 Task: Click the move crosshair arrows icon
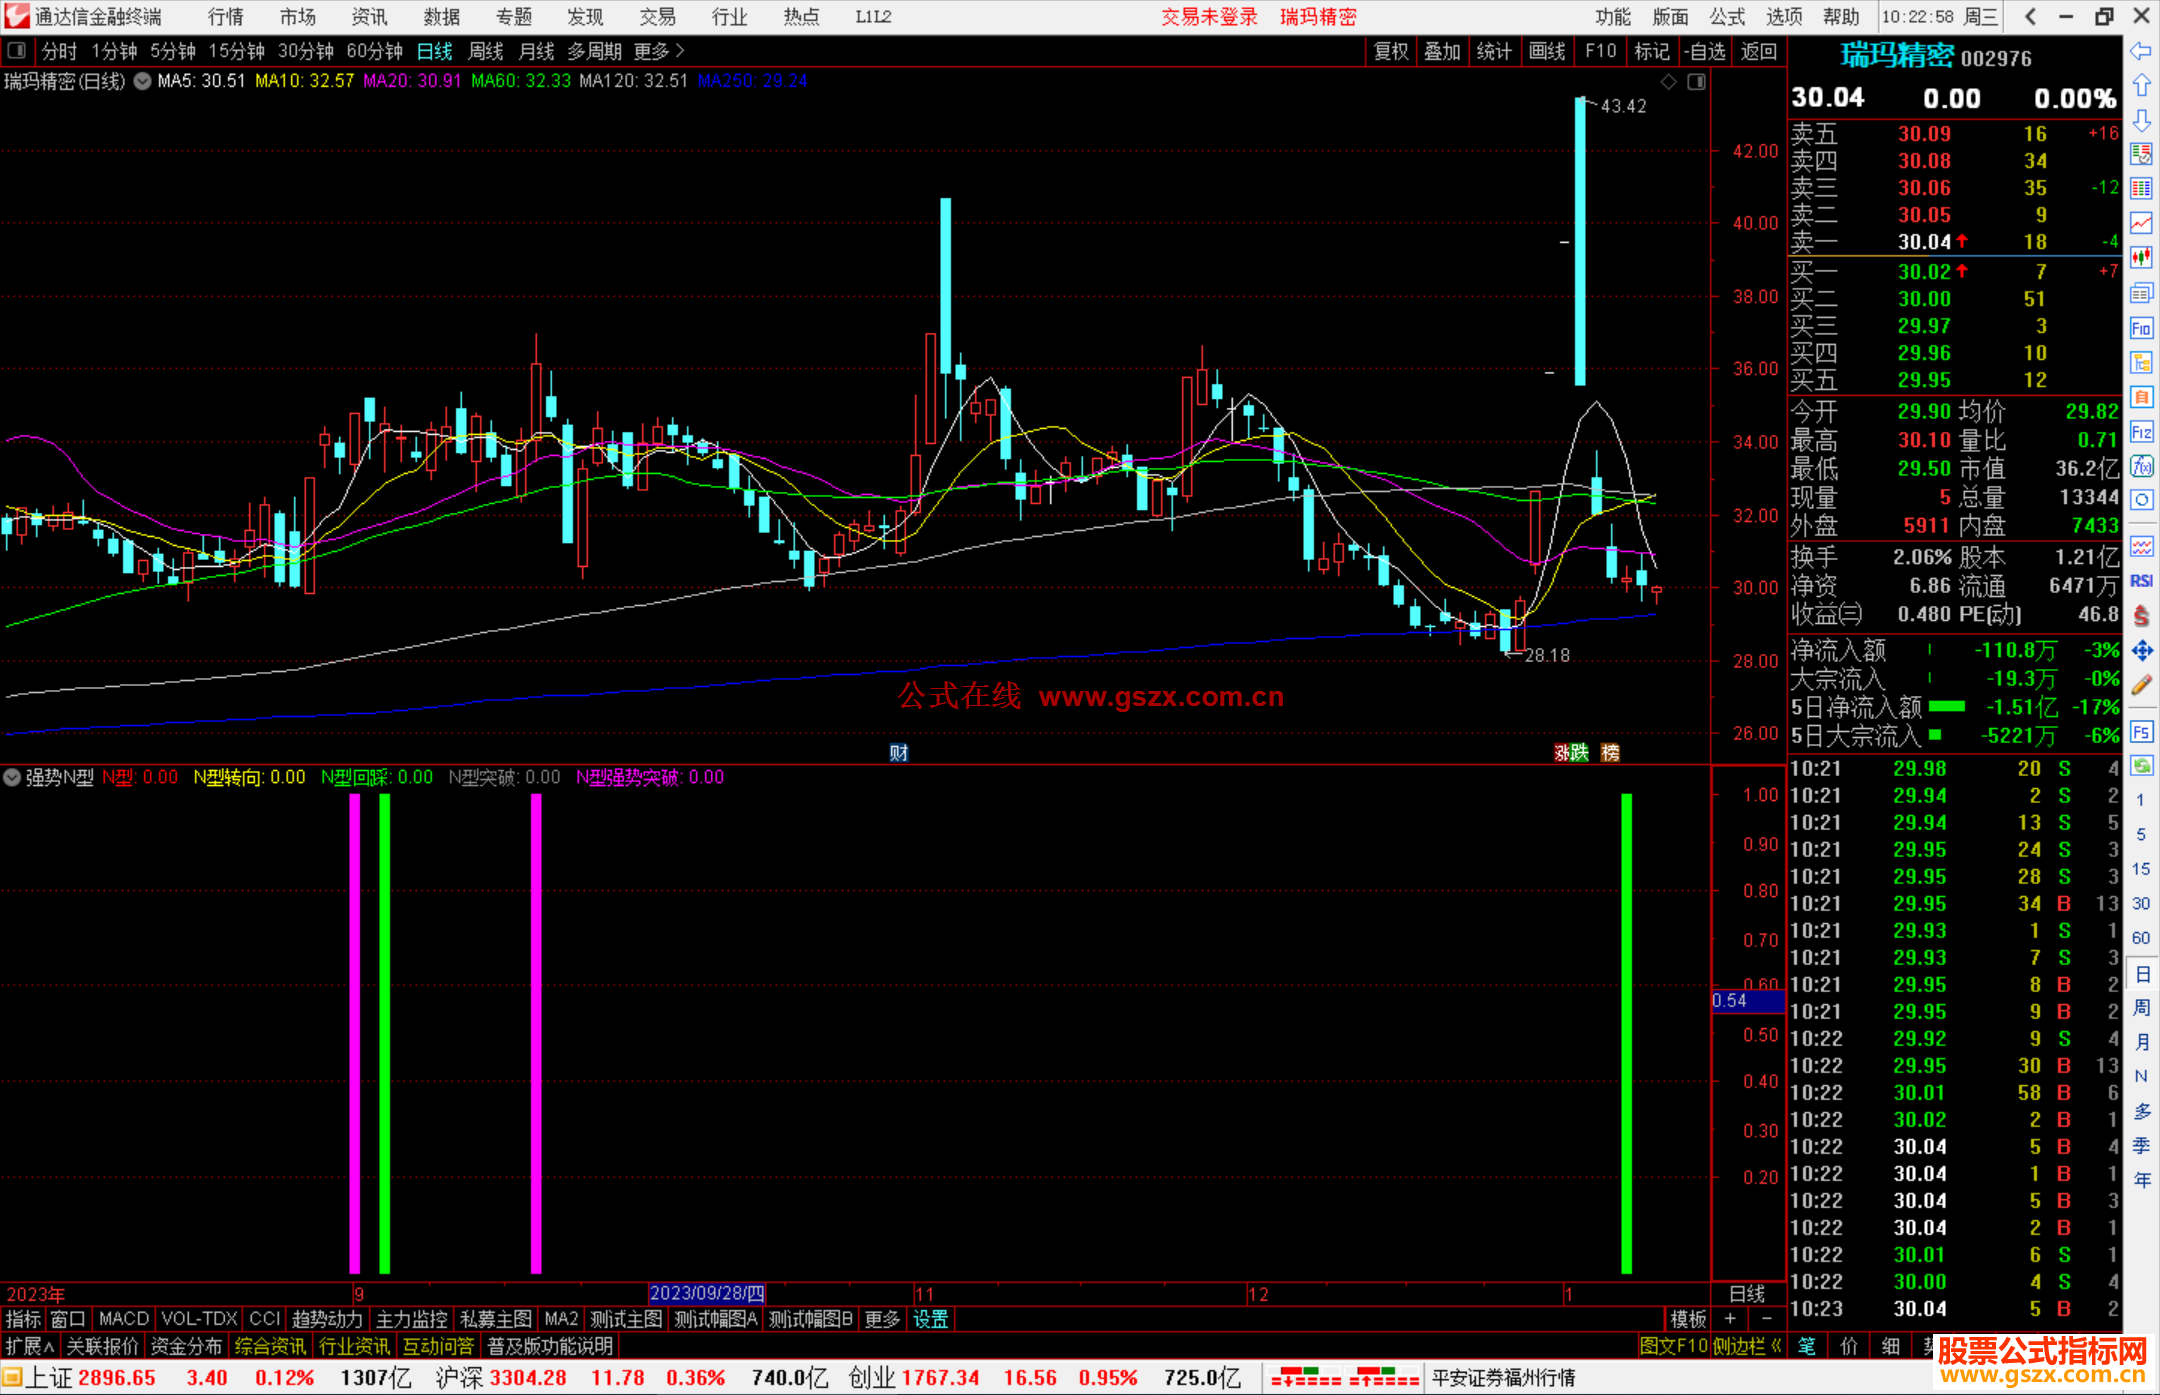click(2141, 651)
